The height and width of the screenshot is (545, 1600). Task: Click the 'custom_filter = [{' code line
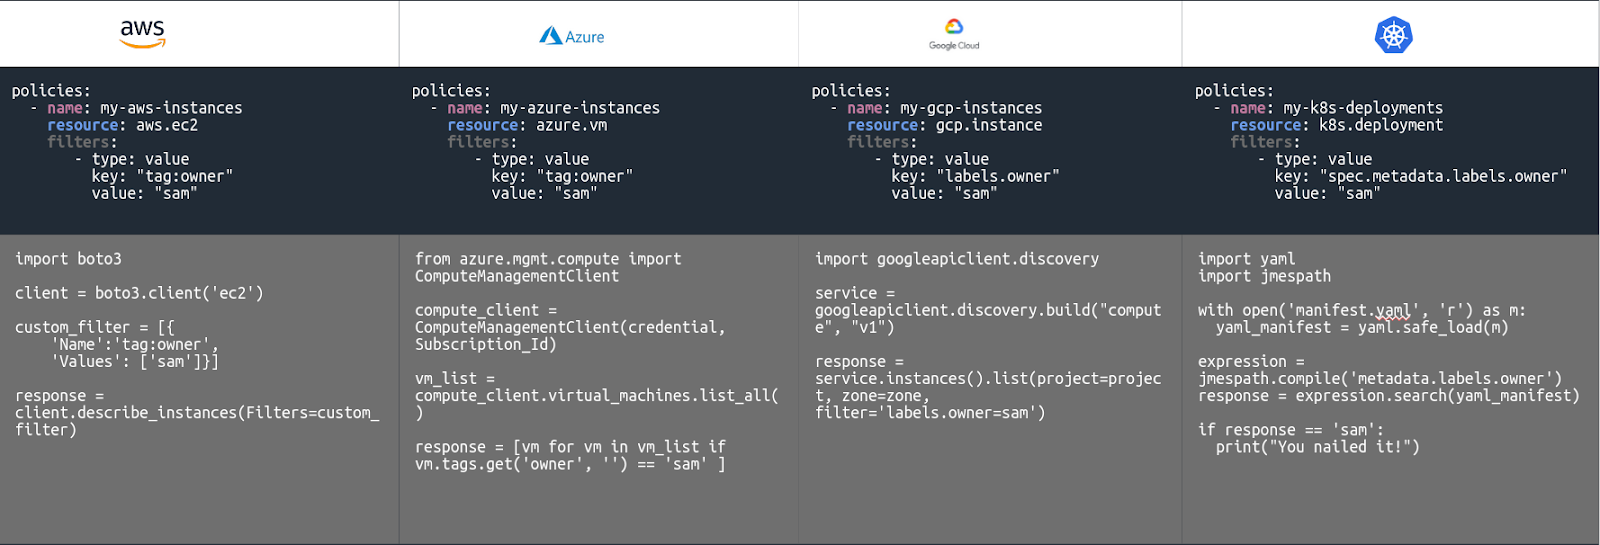[95, 327]
